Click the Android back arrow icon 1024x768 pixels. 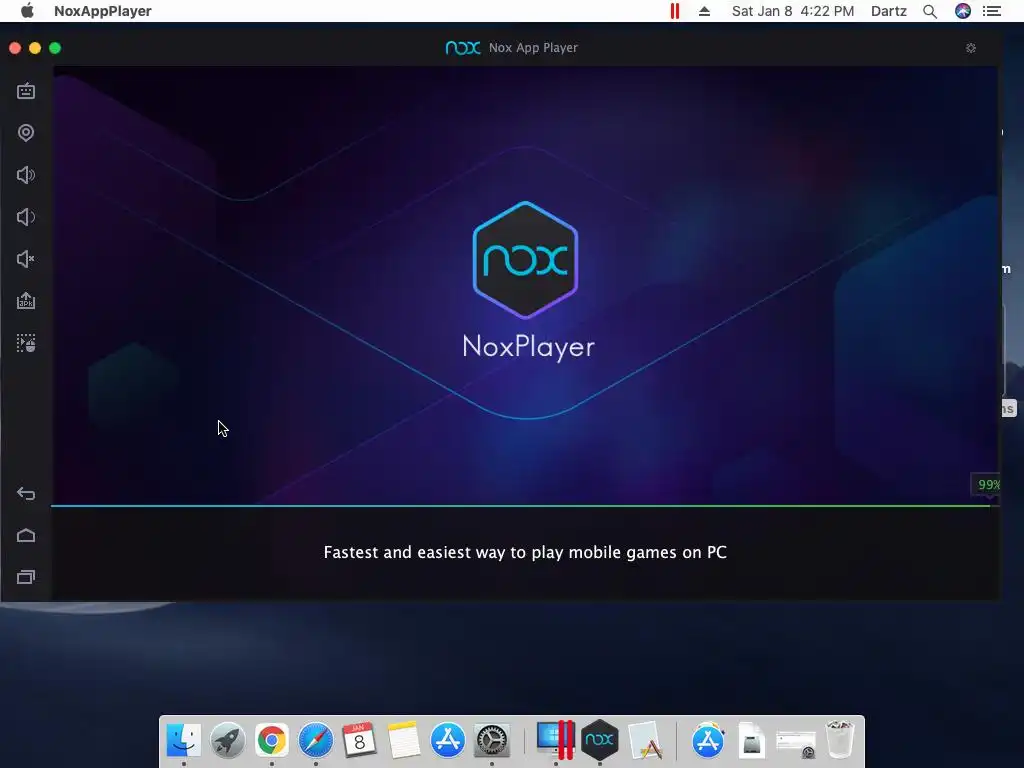(26, 494)
